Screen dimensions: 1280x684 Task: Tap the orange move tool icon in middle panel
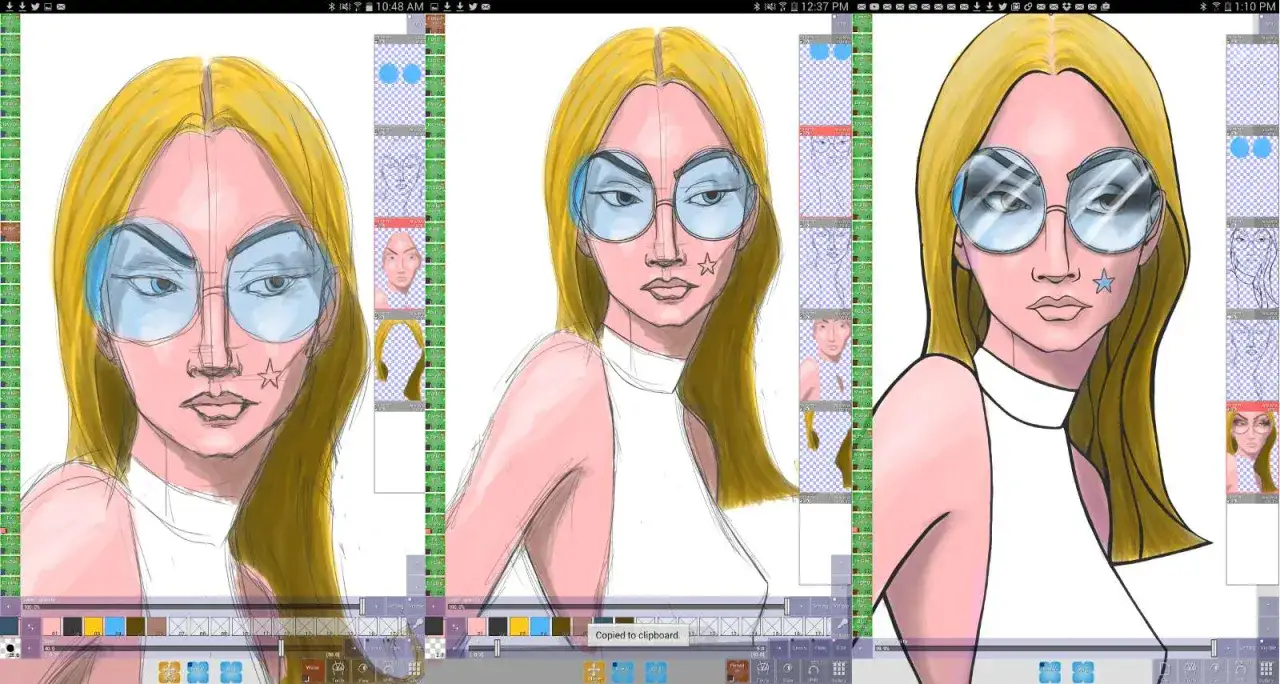pyautogui.click(x=594, y=672)
